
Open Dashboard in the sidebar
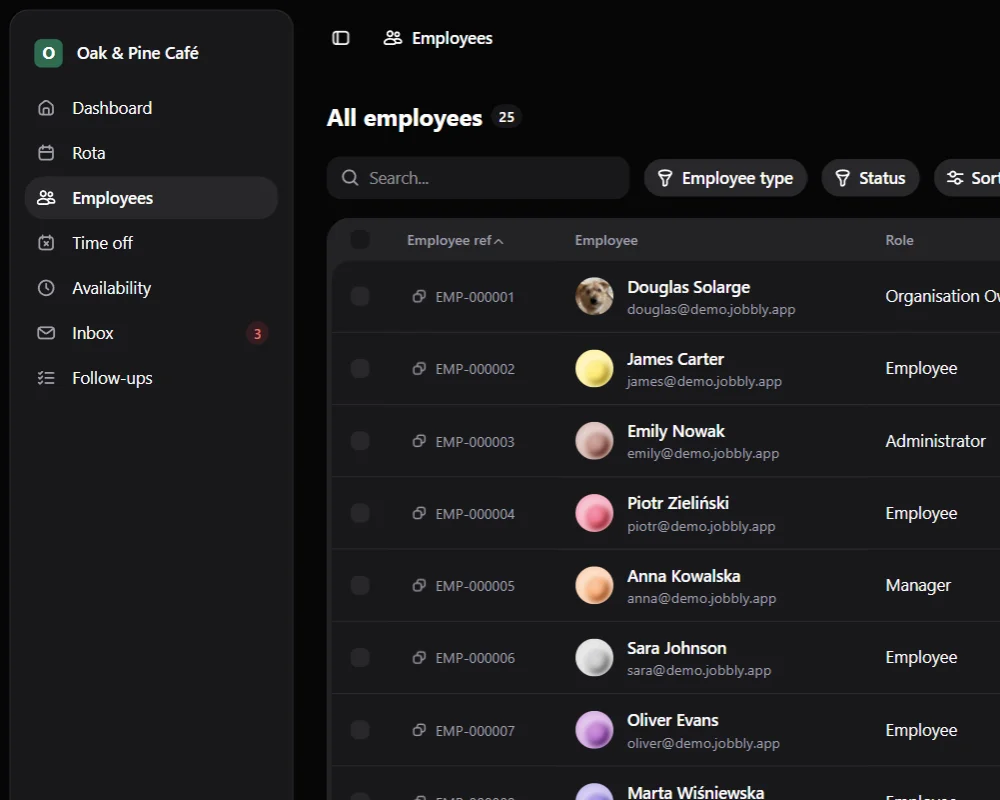[151, 108]
